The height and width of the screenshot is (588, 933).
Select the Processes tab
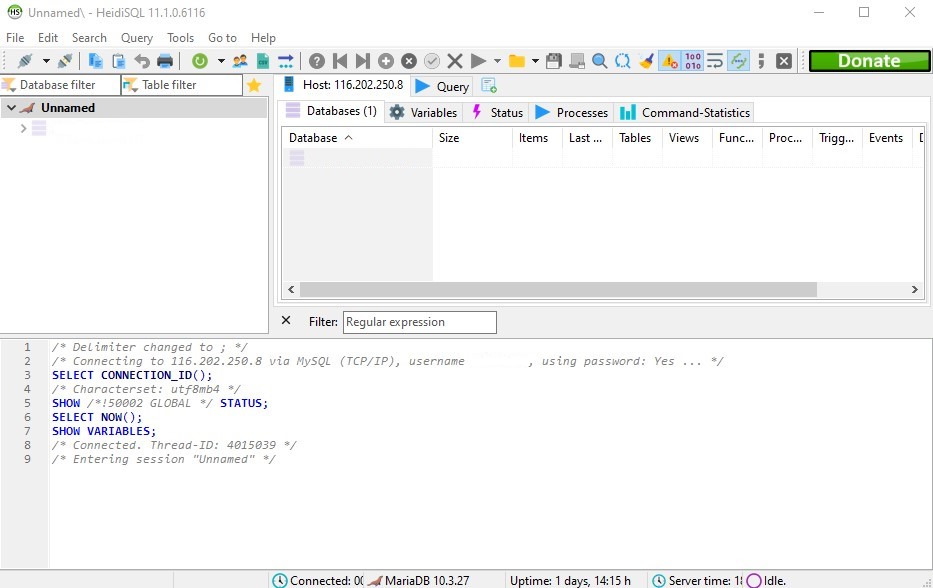coord(571,112)
